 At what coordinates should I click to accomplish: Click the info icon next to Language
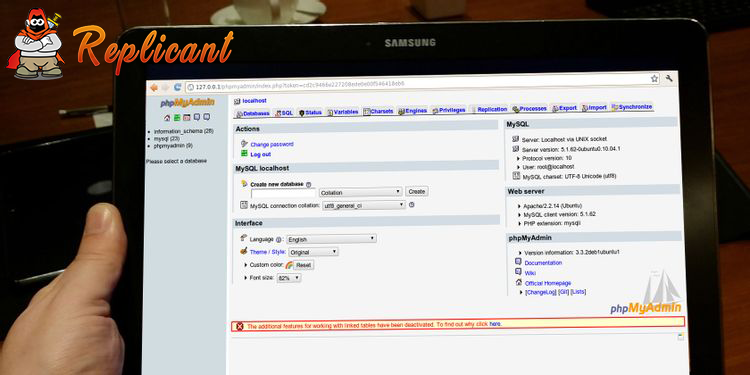point(278,239)
